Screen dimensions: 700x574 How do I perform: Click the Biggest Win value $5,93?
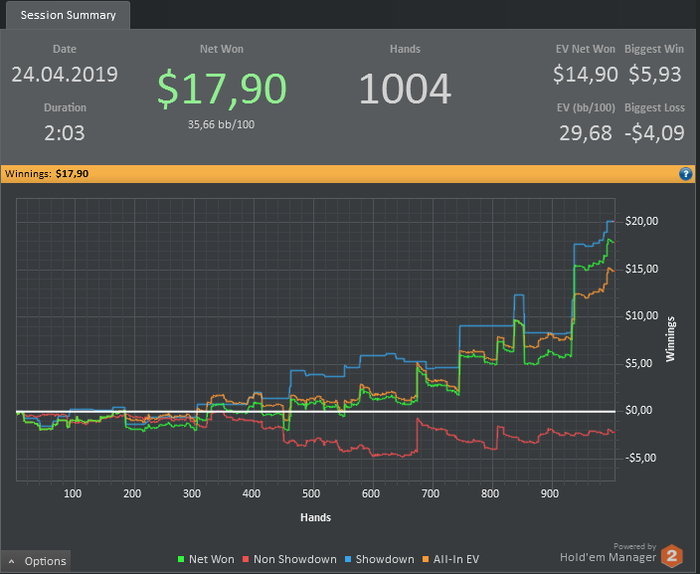tap(654, 74)
